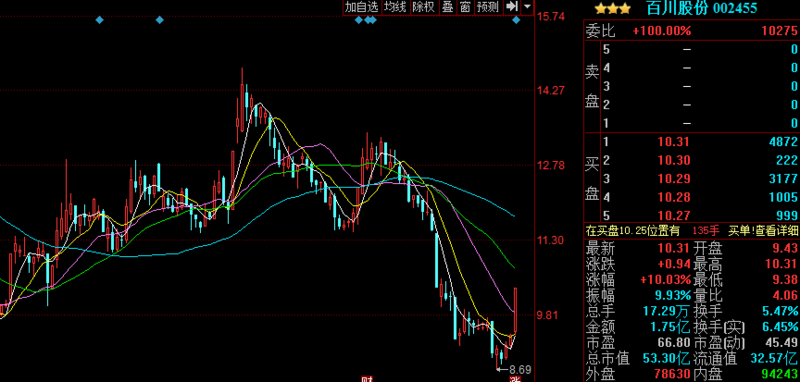
Task: Toggle the 预测 prediction feature
Action: (x=487, y=7)
